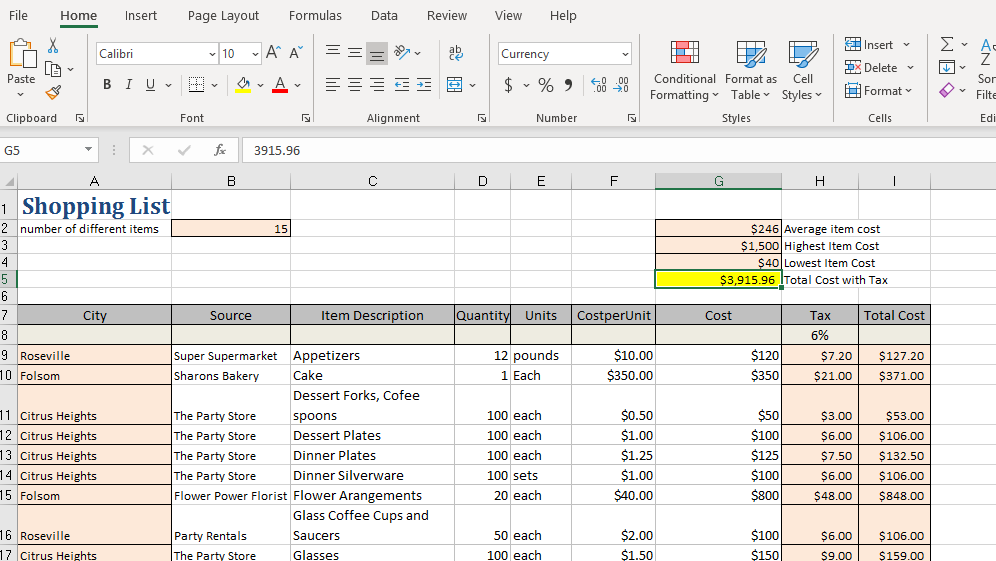Click the Select All corner triangle

pyautogui.click(x=9, y=182)
